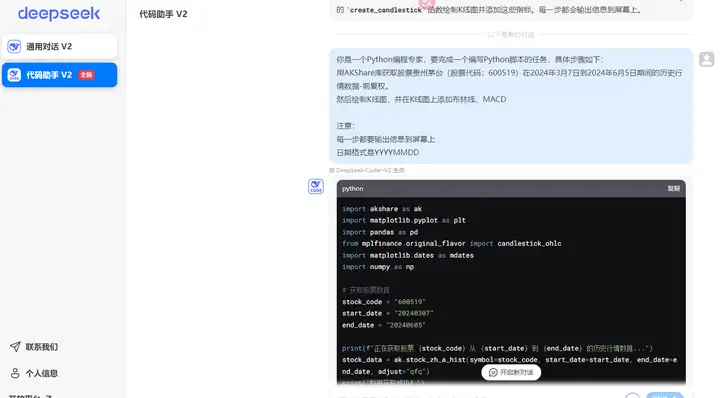This screenshot has width=720, height=398.
Task: Click the person icon beside 个人信息
Action: tap(15, 373)
